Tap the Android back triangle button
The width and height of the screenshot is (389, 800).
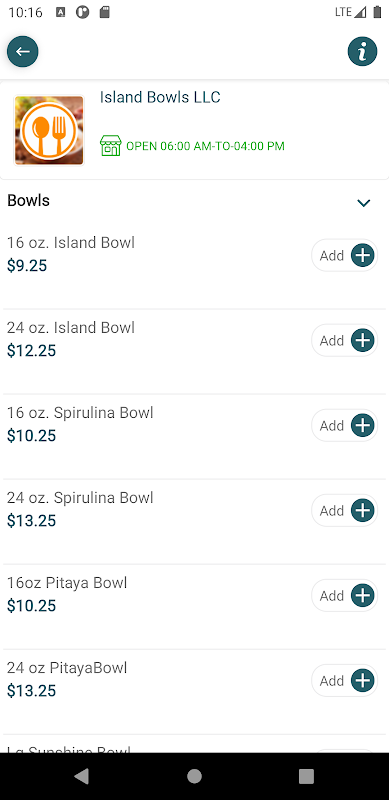click(x=82, y=777)
